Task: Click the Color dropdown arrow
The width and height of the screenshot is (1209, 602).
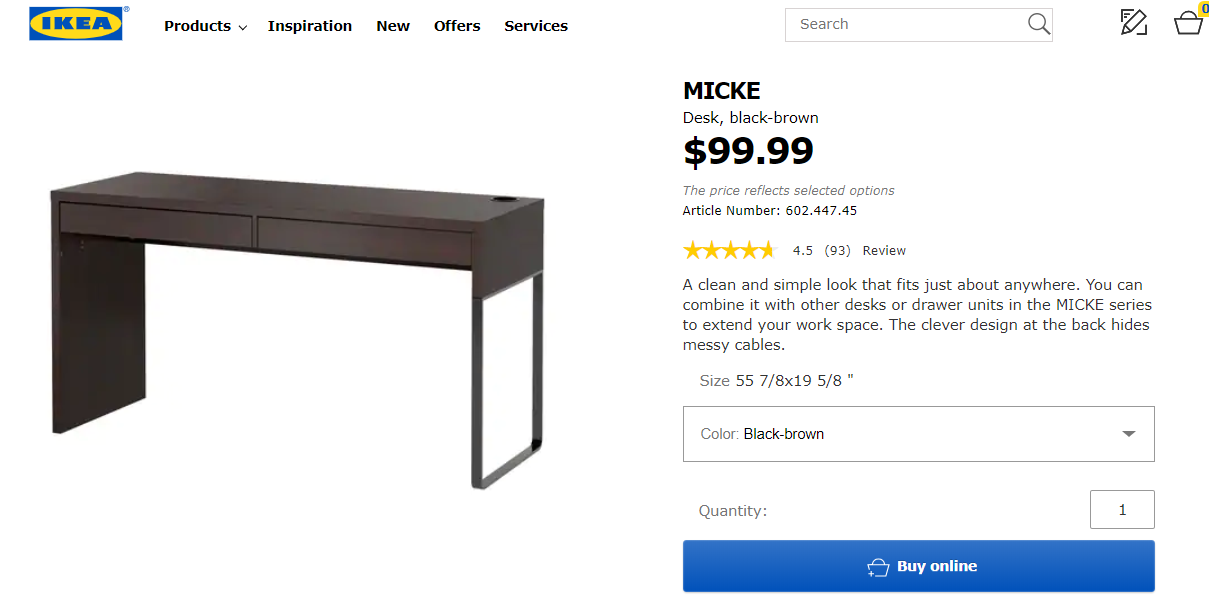Action: coord(1129,434)
